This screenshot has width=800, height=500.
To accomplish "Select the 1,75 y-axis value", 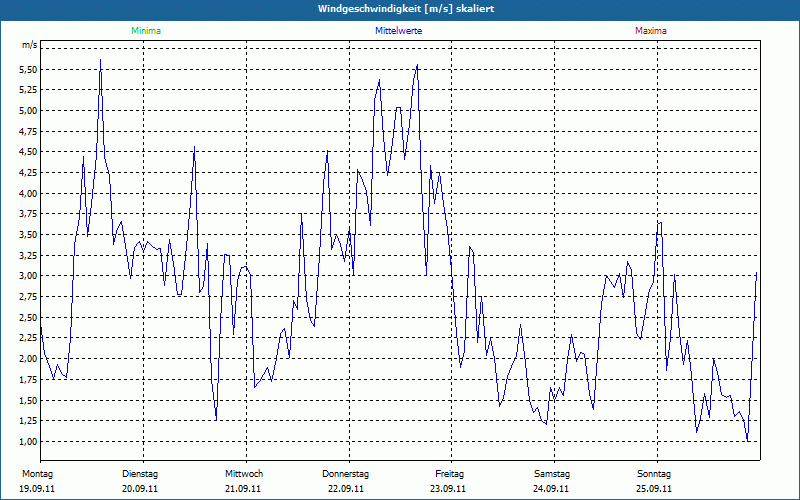I will (x=28, y=380).
